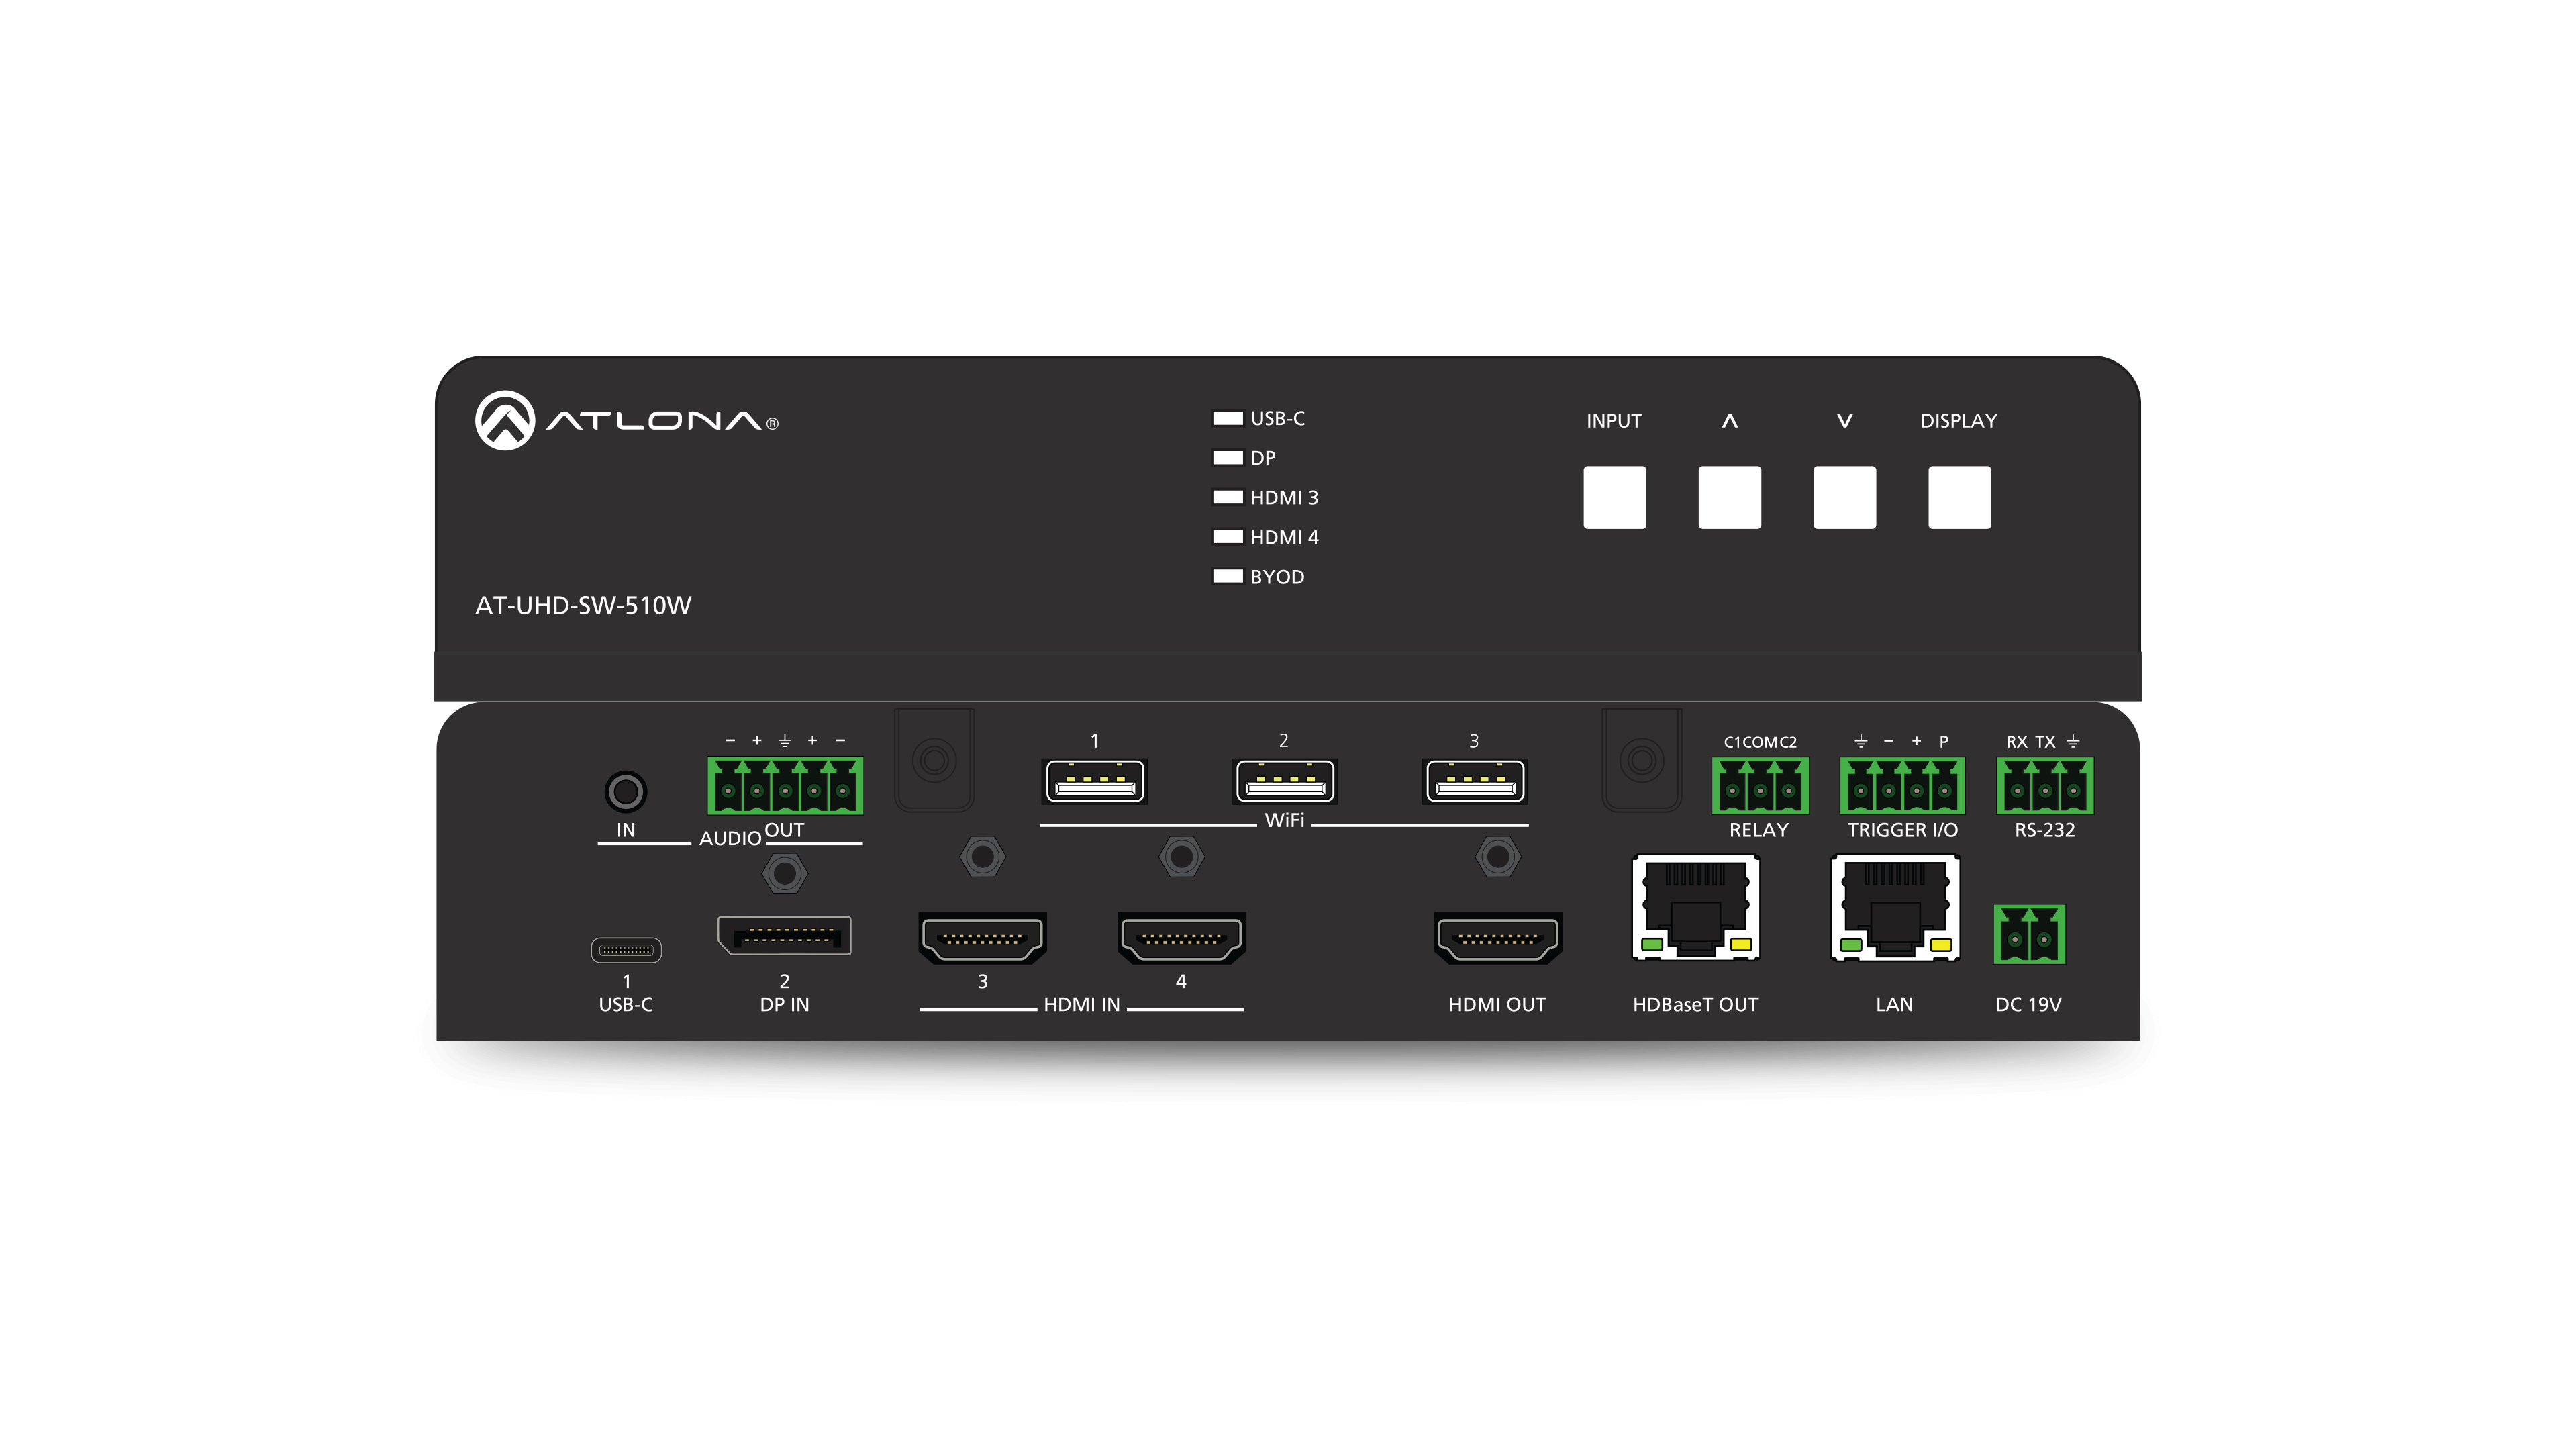The width and height of the screenshot is (2576, 1450).
Task: Click the BYOD indicator LED
Action: pyautogui.click(x=1227, y=576)
